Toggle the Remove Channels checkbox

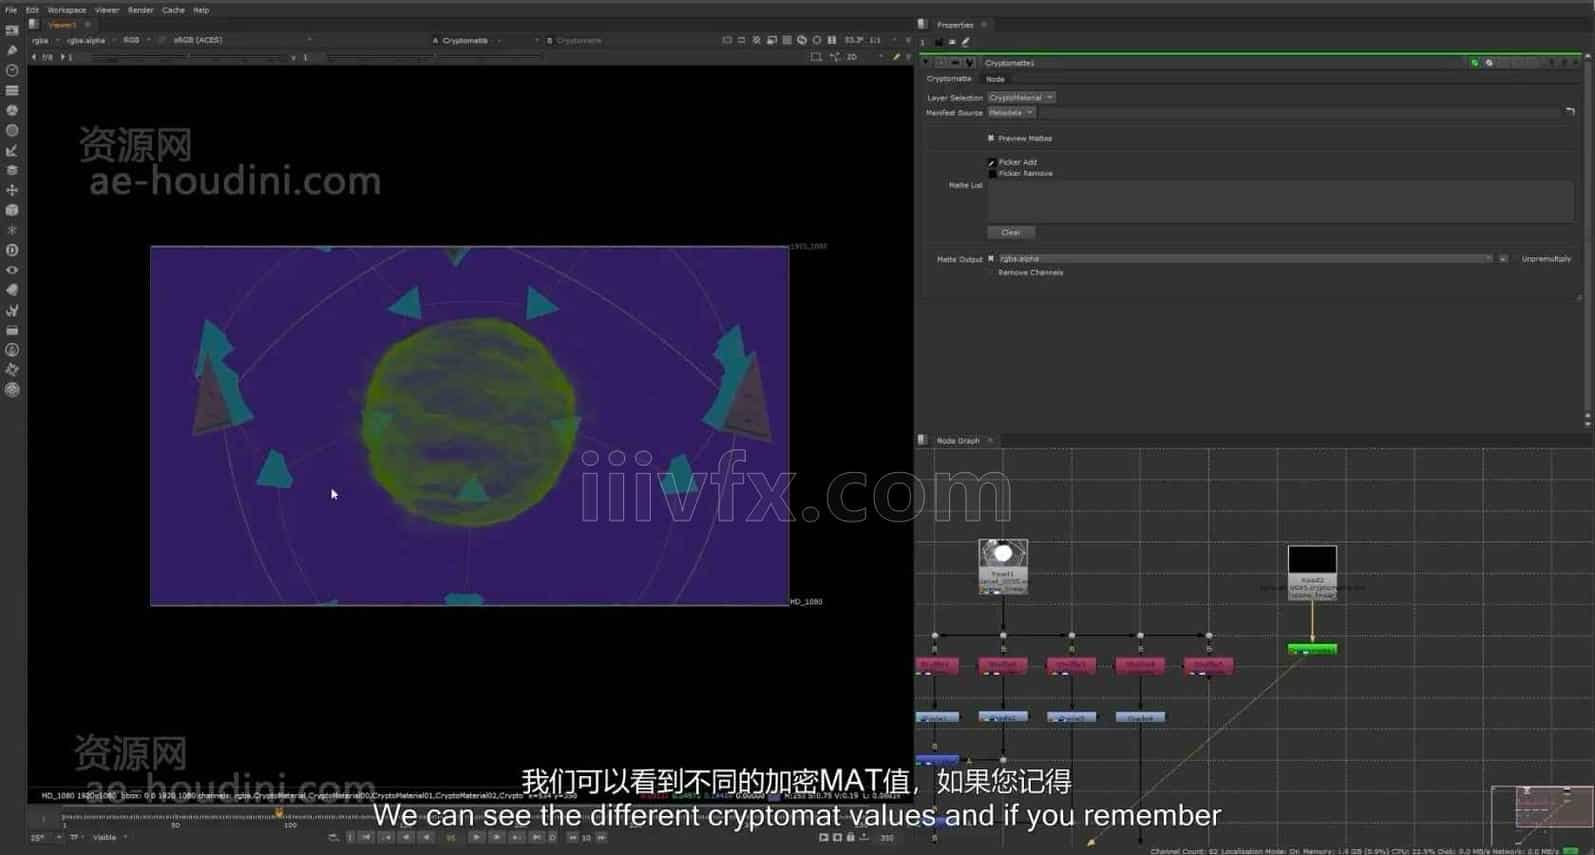991,273
